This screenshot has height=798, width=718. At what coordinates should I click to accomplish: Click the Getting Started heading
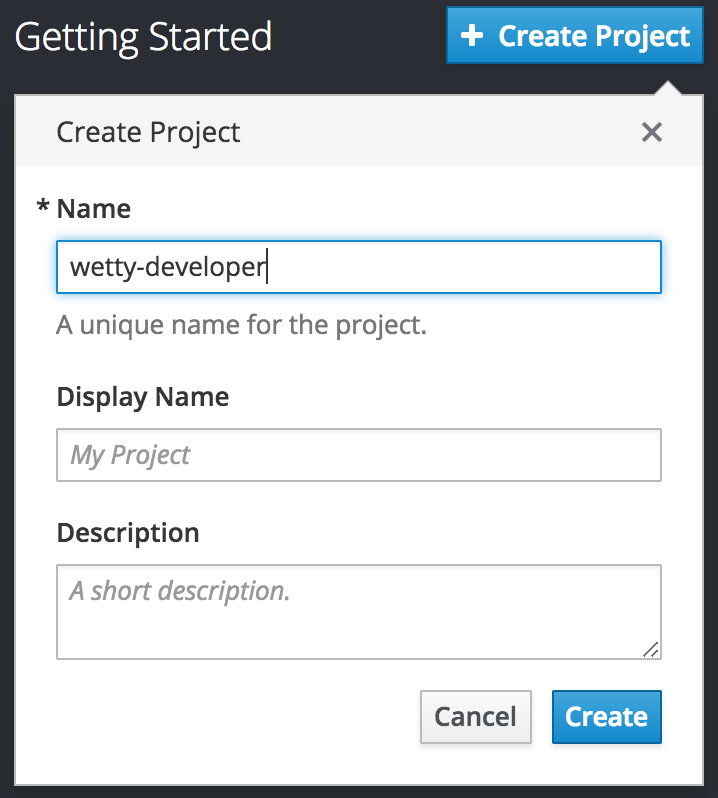(x=143, y=37)
